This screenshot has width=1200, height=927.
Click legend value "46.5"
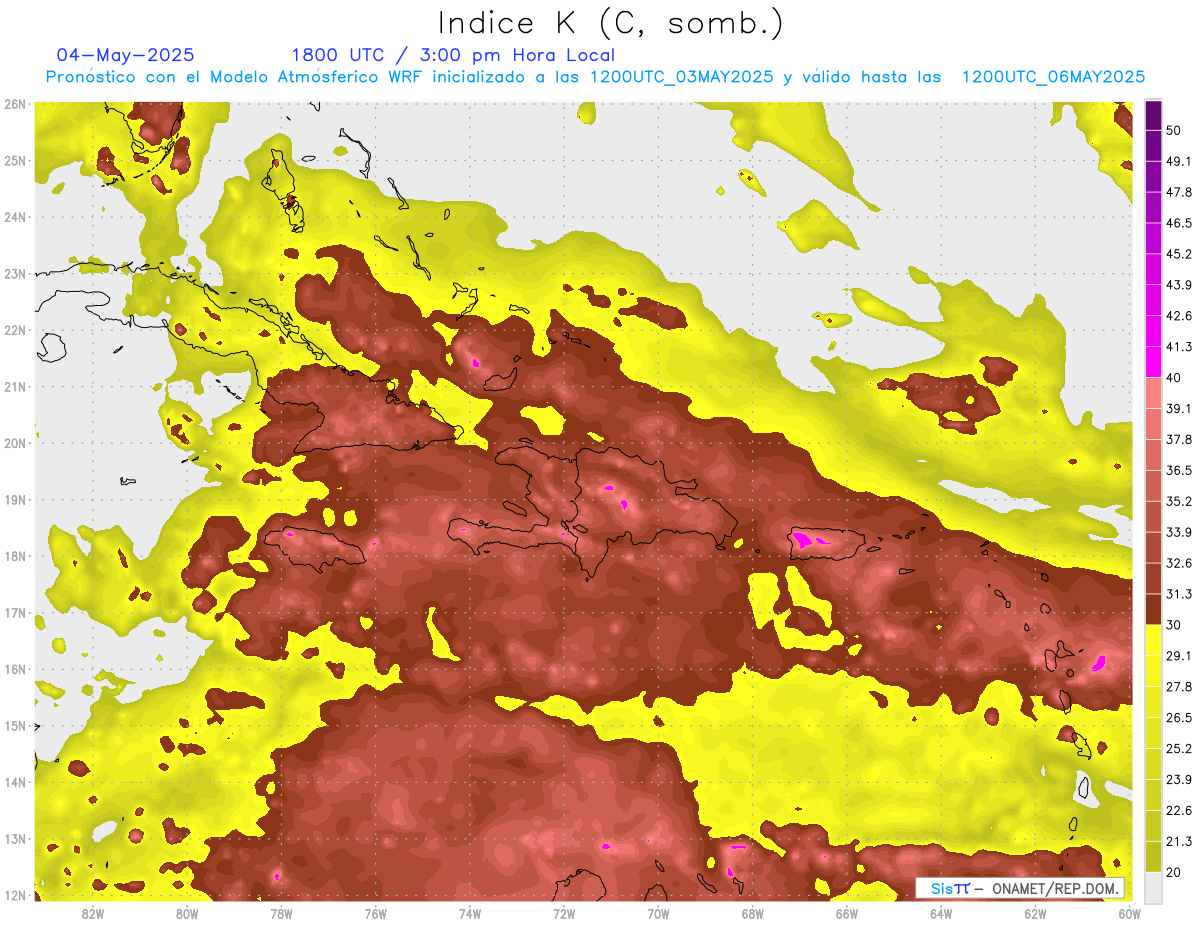[1179, 223]
